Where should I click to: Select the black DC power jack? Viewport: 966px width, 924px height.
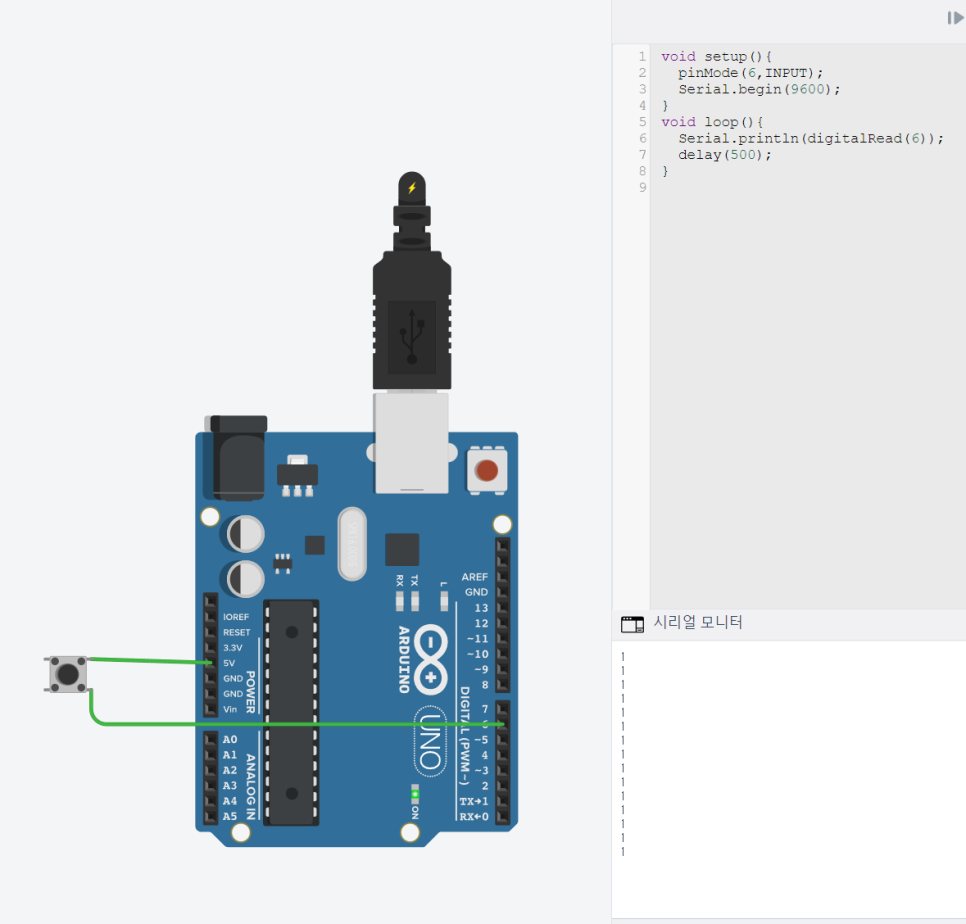coord(236,457)
